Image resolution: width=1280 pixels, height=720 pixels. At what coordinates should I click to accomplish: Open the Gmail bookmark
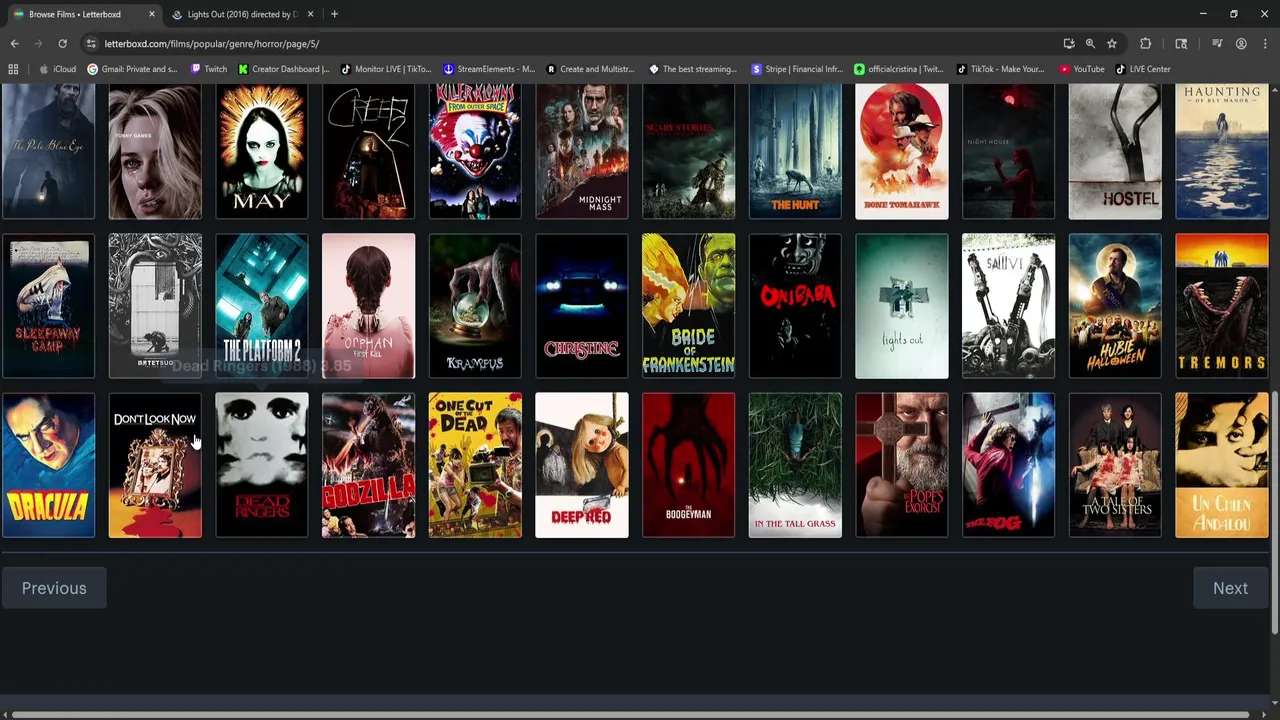tap(133, 69)
